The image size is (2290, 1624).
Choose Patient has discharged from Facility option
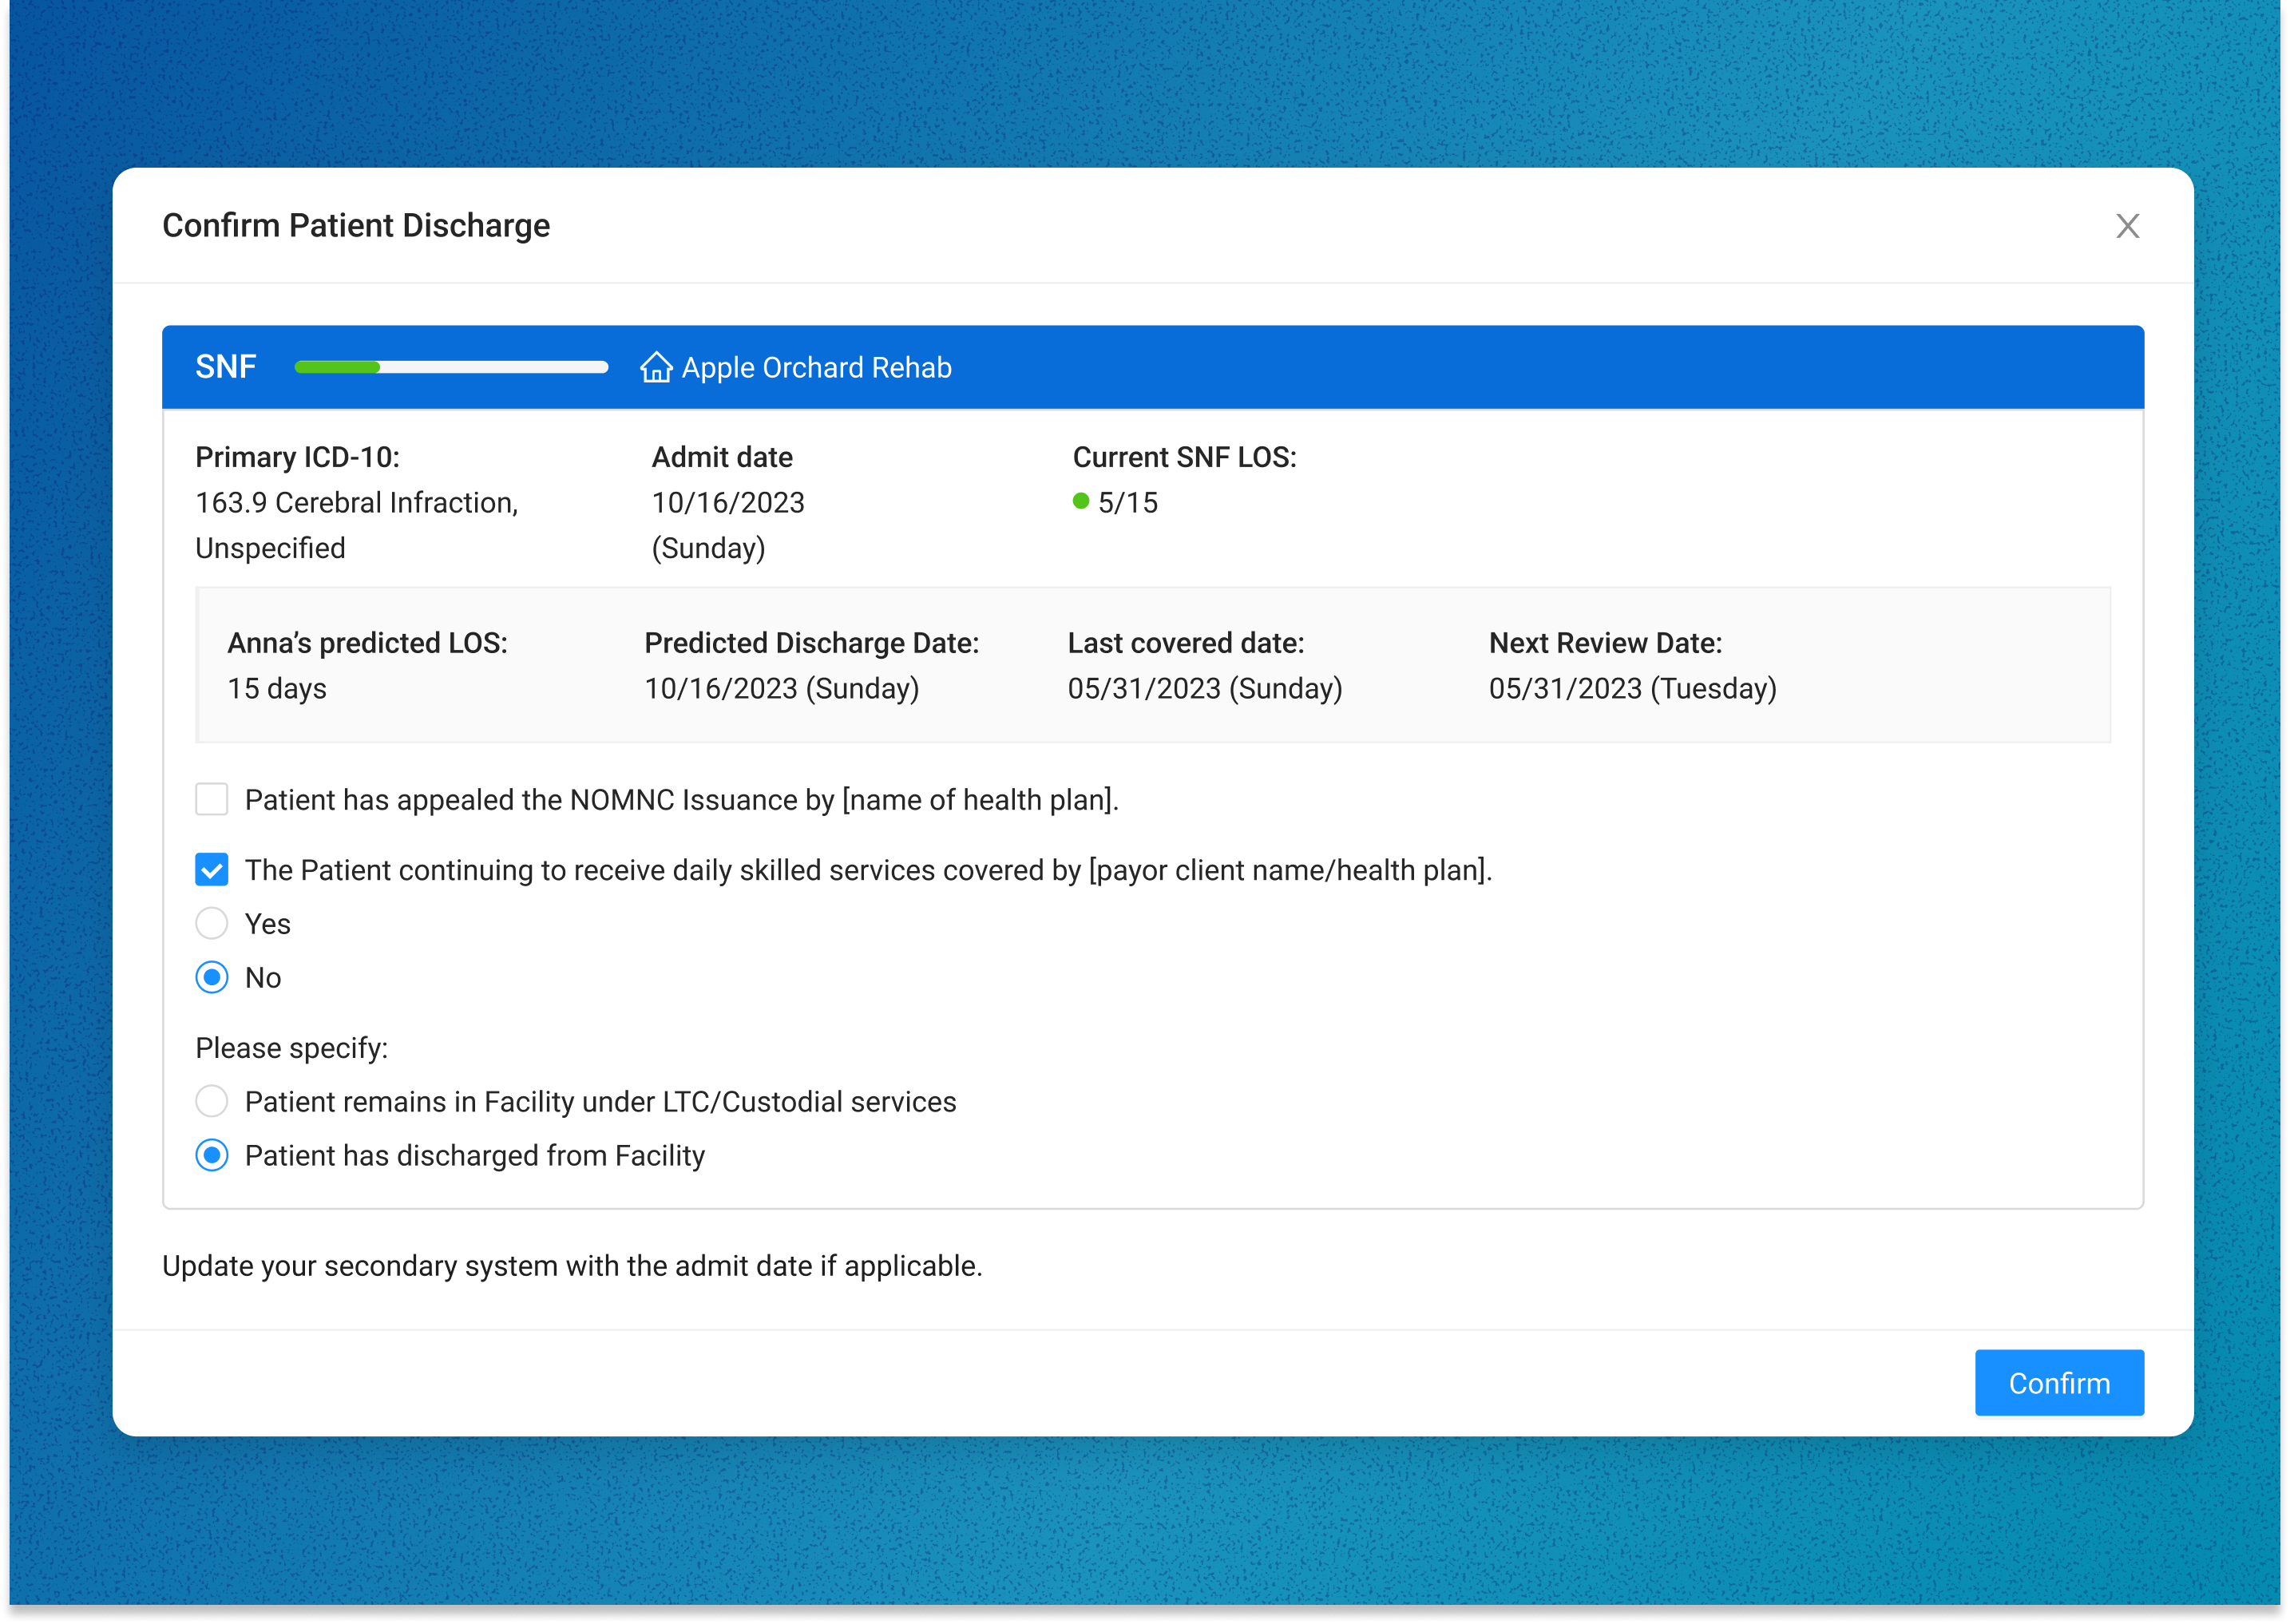(x=212, y=1155)
